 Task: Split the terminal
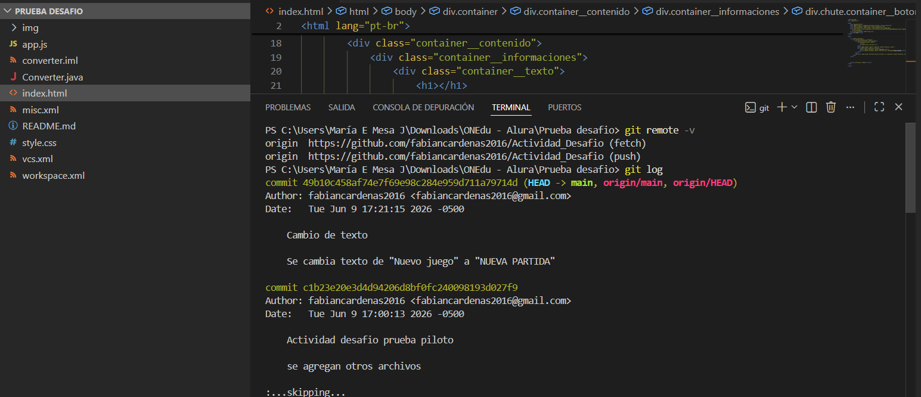click(811, 107)
